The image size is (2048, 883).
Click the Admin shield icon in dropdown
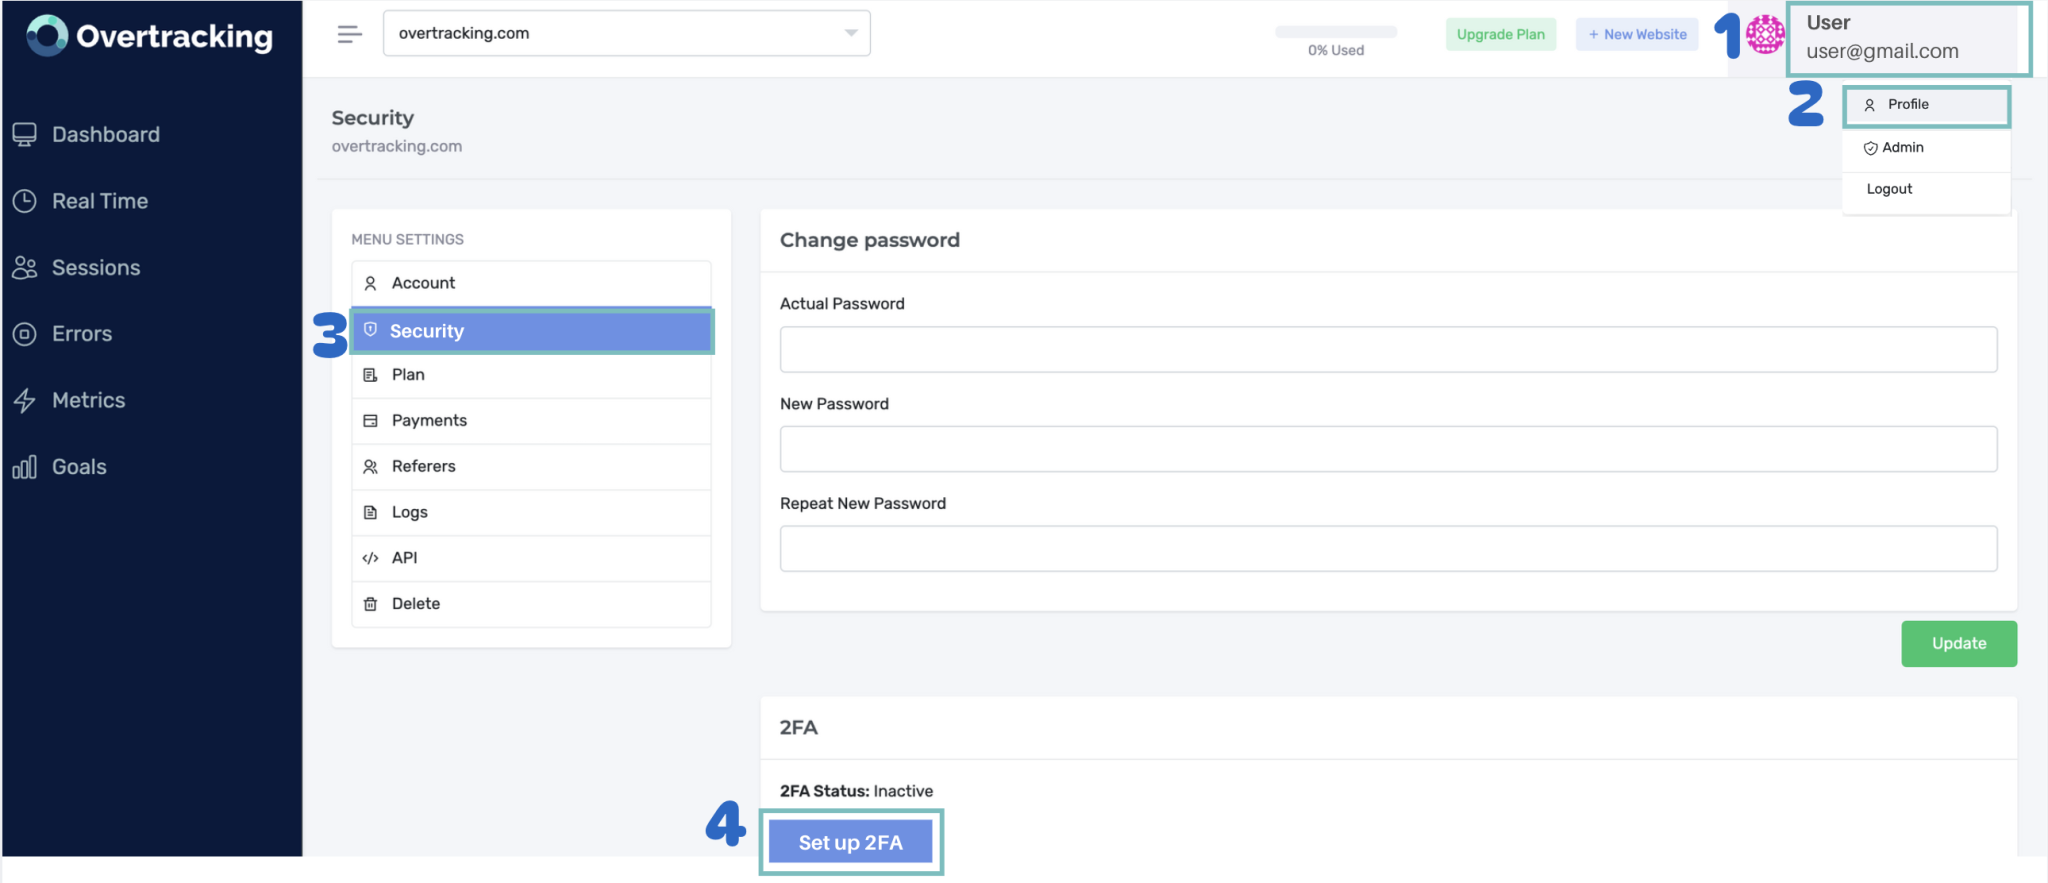(x=1870, y=148)
